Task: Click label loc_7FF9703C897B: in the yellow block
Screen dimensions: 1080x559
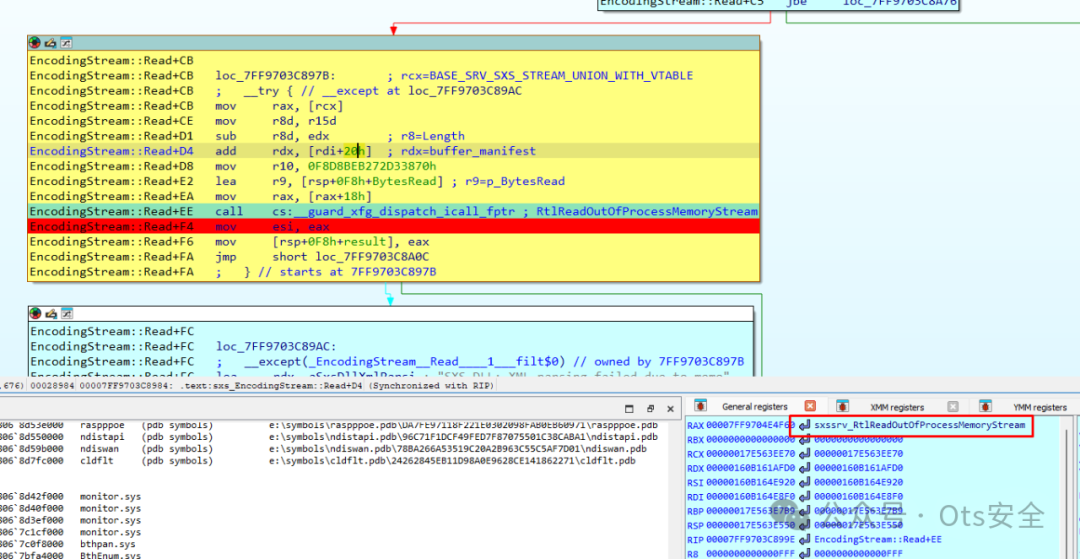Action: pyautogui.click(x=276, y=75)
